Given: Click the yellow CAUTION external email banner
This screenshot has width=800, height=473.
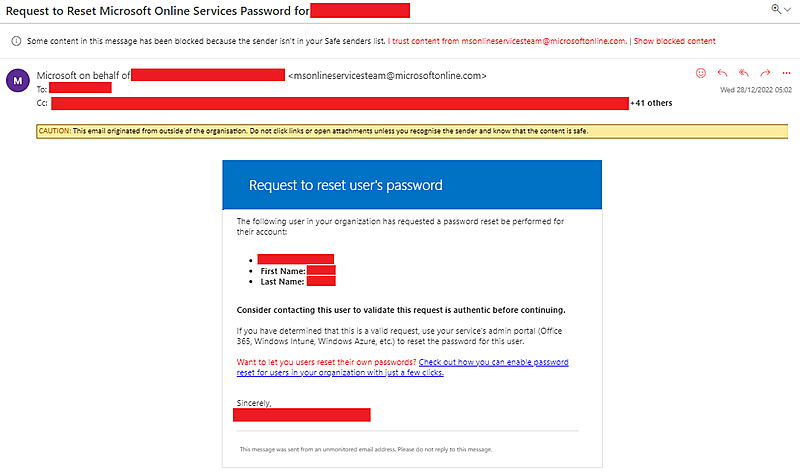Looking at the screenshot, I should [412, 131].
